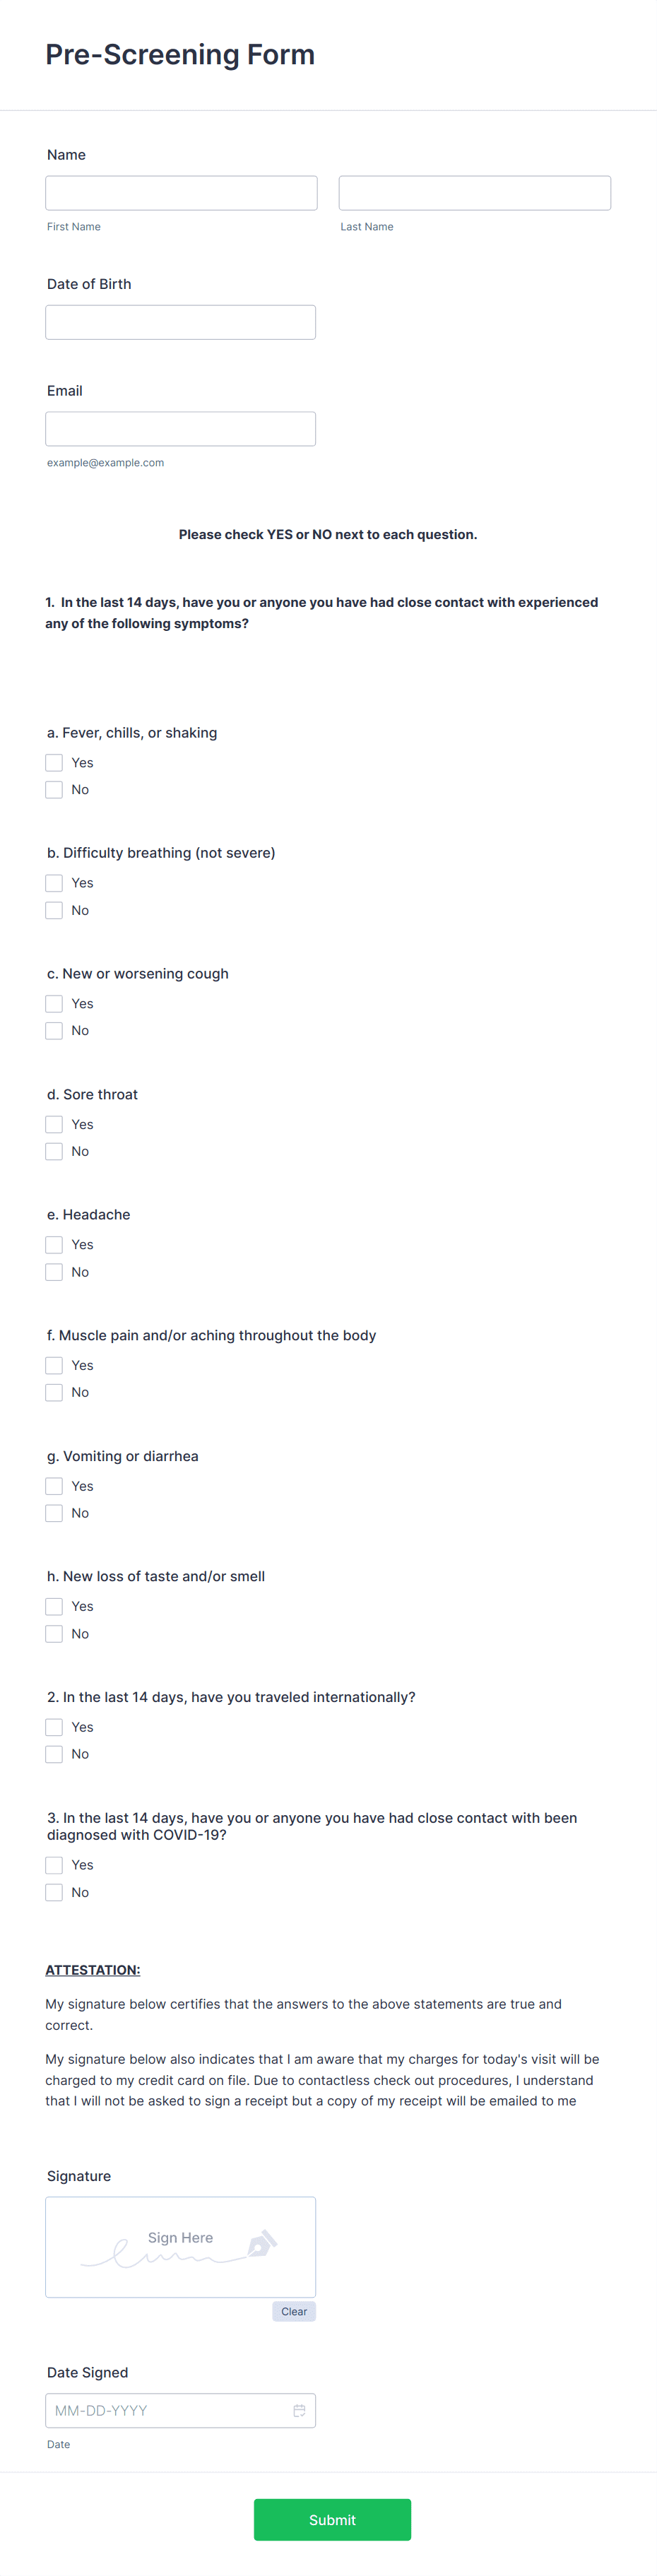Image resolution: width=657 pixels, height=2576 pixels.
Task: Check Yes for fever, chills, or shaking
Action: (54, 762)
